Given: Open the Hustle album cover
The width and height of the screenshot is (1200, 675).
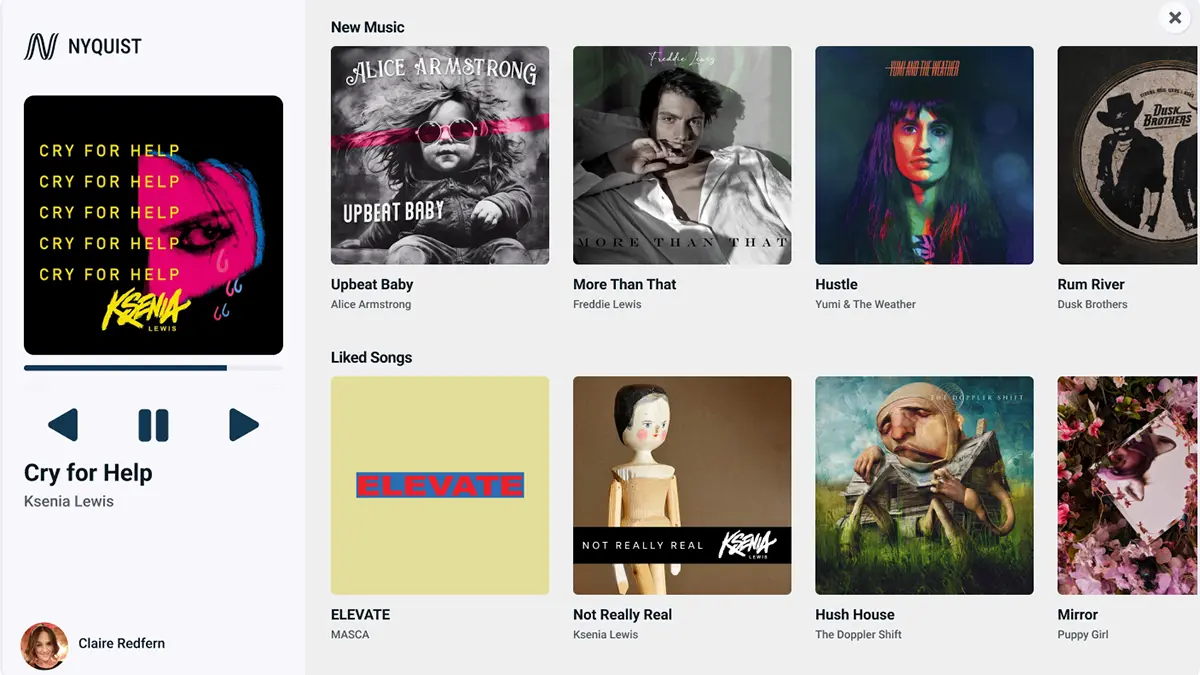Looking at the screenshot, I should point(924,155).
